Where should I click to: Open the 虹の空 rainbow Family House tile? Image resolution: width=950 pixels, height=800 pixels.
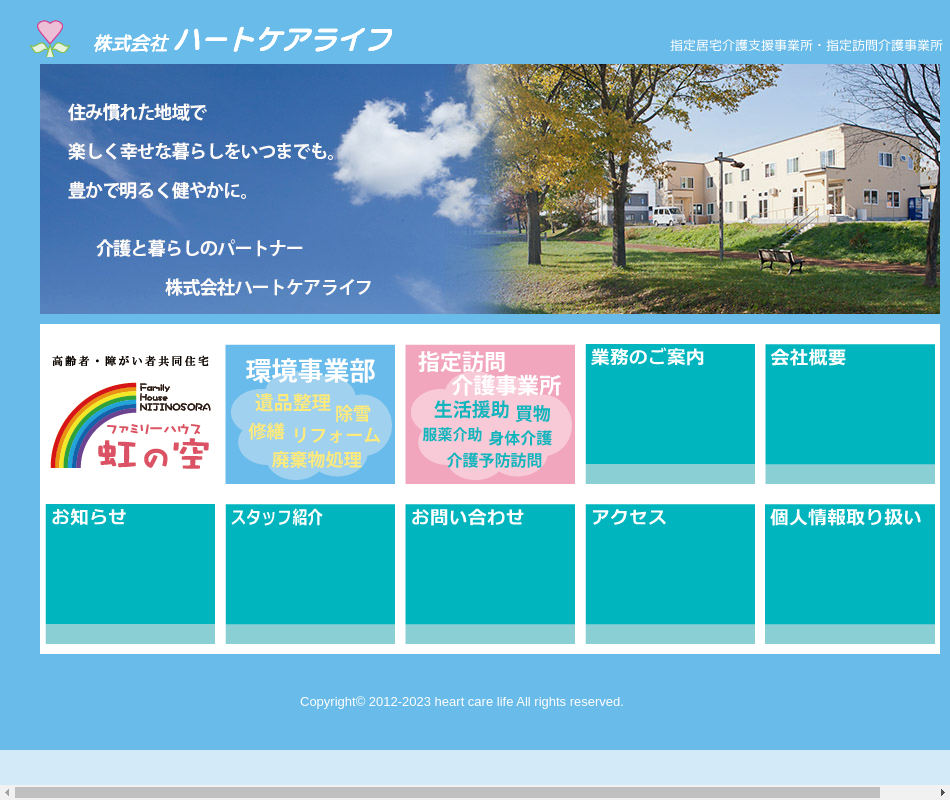pos(130,414)
